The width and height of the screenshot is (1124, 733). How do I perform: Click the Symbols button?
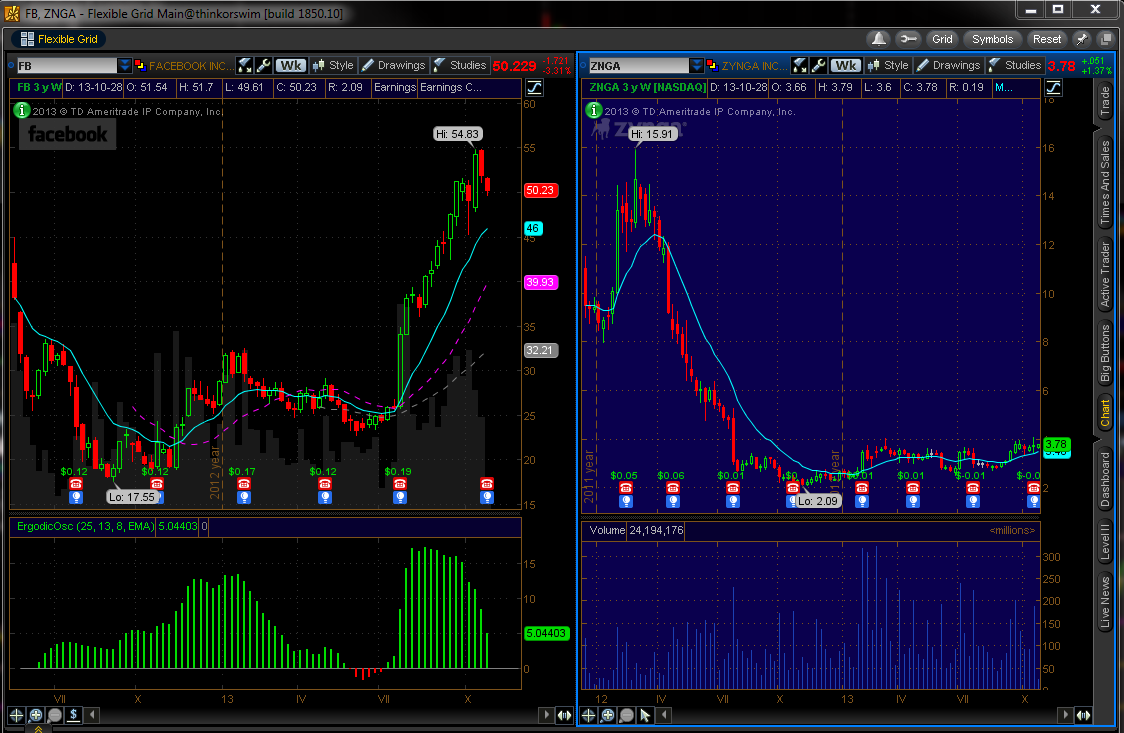point(992,39)
